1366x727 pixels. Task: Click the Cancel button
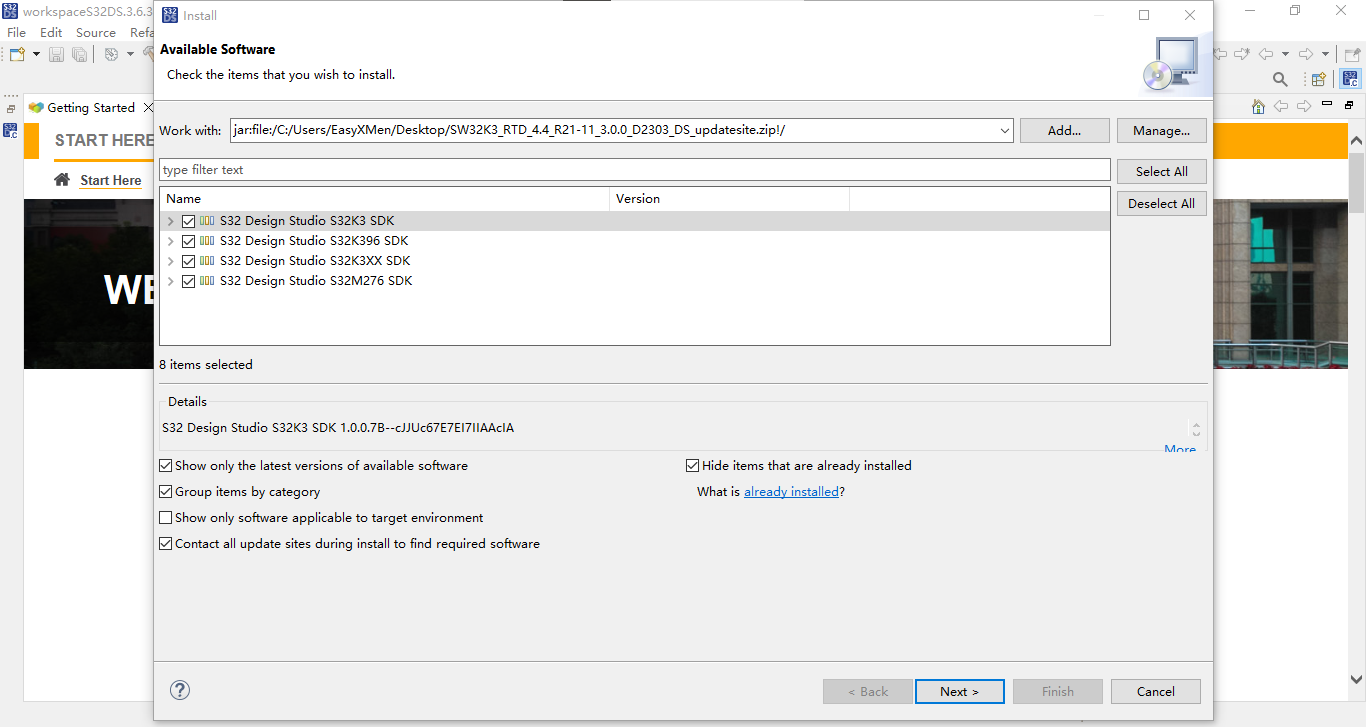tap(1156, 691)
